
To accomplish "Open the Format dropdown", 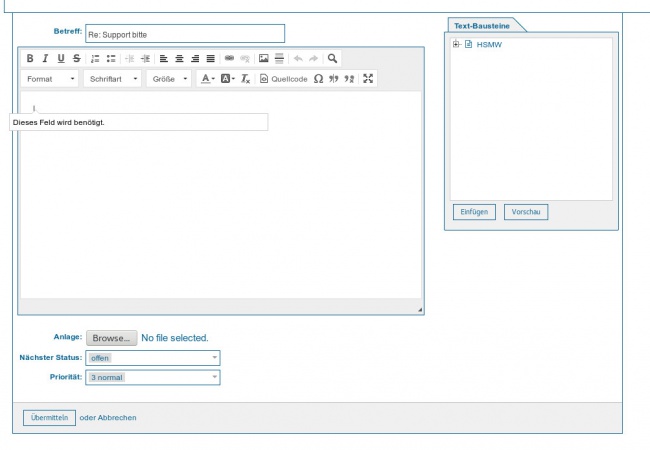I will tap(51, 79).
